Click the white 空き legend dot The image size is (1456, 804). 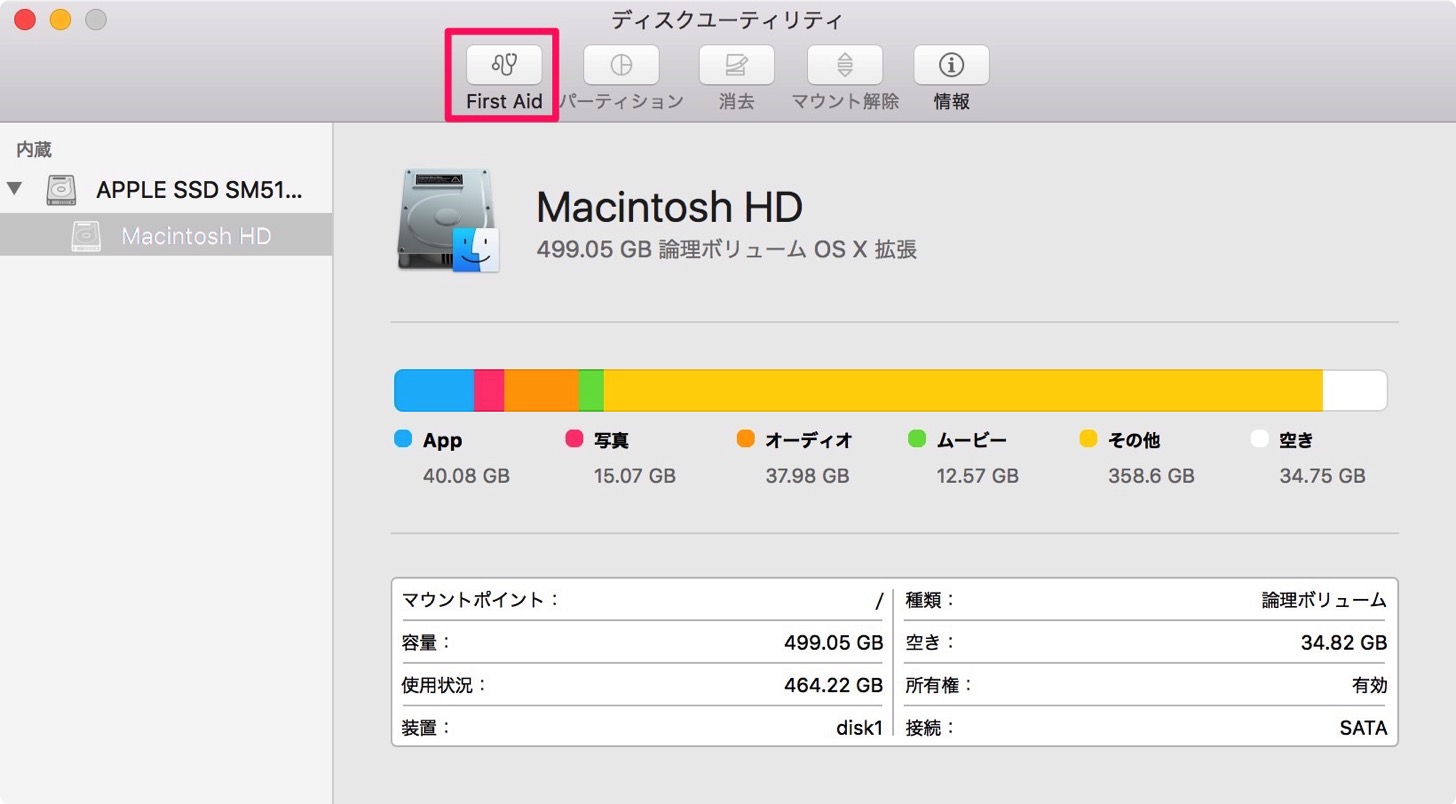(x=1260, y=439)
